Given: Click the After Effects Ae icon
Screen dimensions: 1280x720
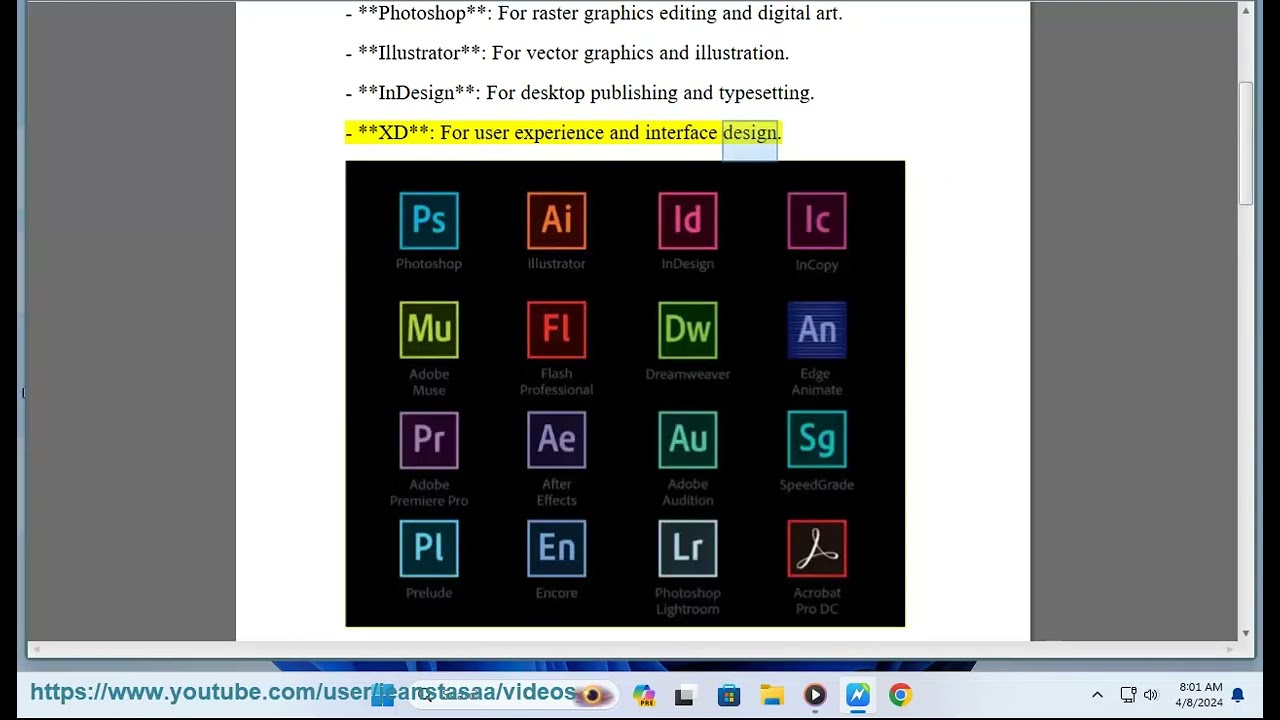Looking at the screenshot, I should coord(557,439).
